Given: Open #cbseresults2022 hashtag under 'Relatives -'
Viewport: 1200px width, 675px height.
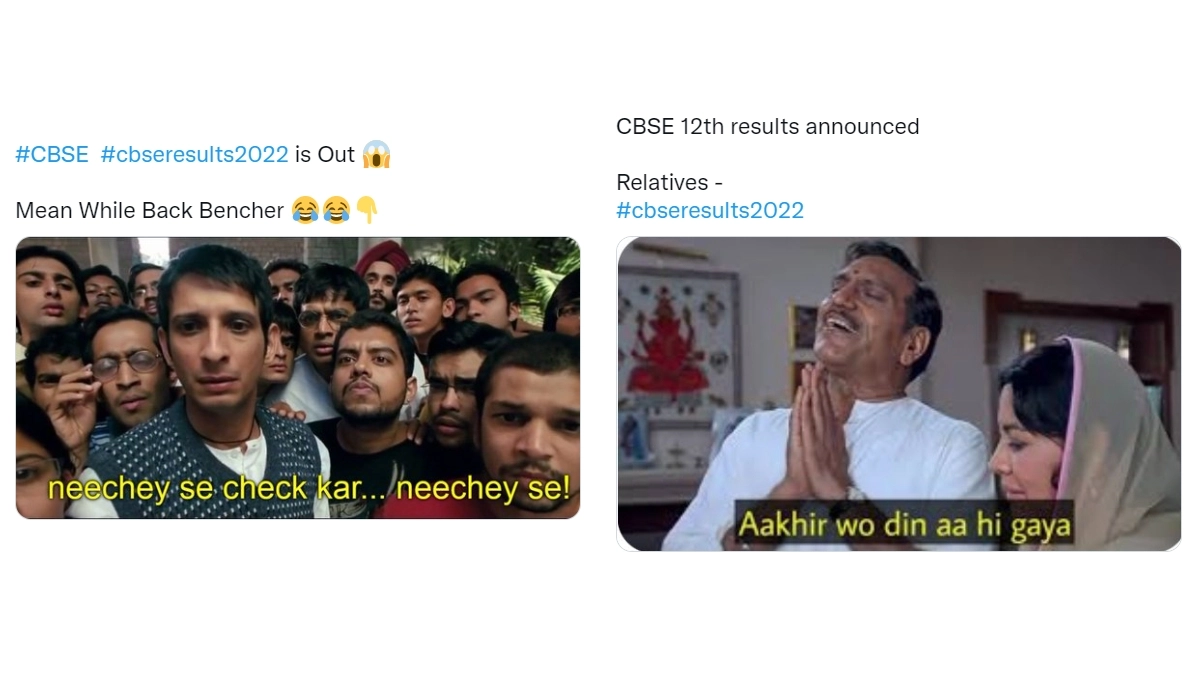Looking at the screenshot, I should pyautogui.click(x=709, y=211).
